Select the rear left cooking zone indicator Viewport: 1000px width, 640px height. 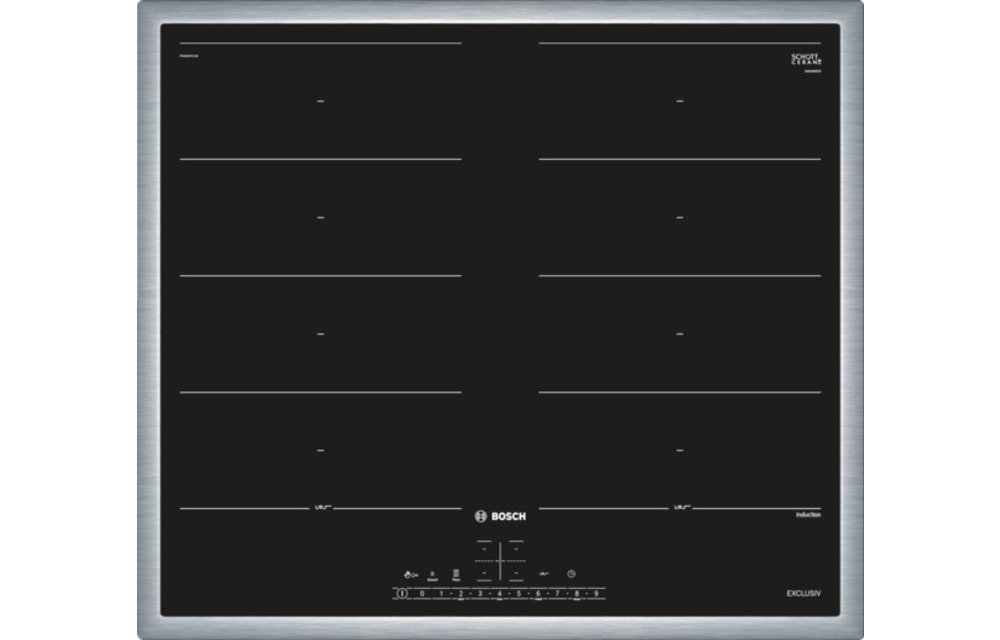pos(484,548)
